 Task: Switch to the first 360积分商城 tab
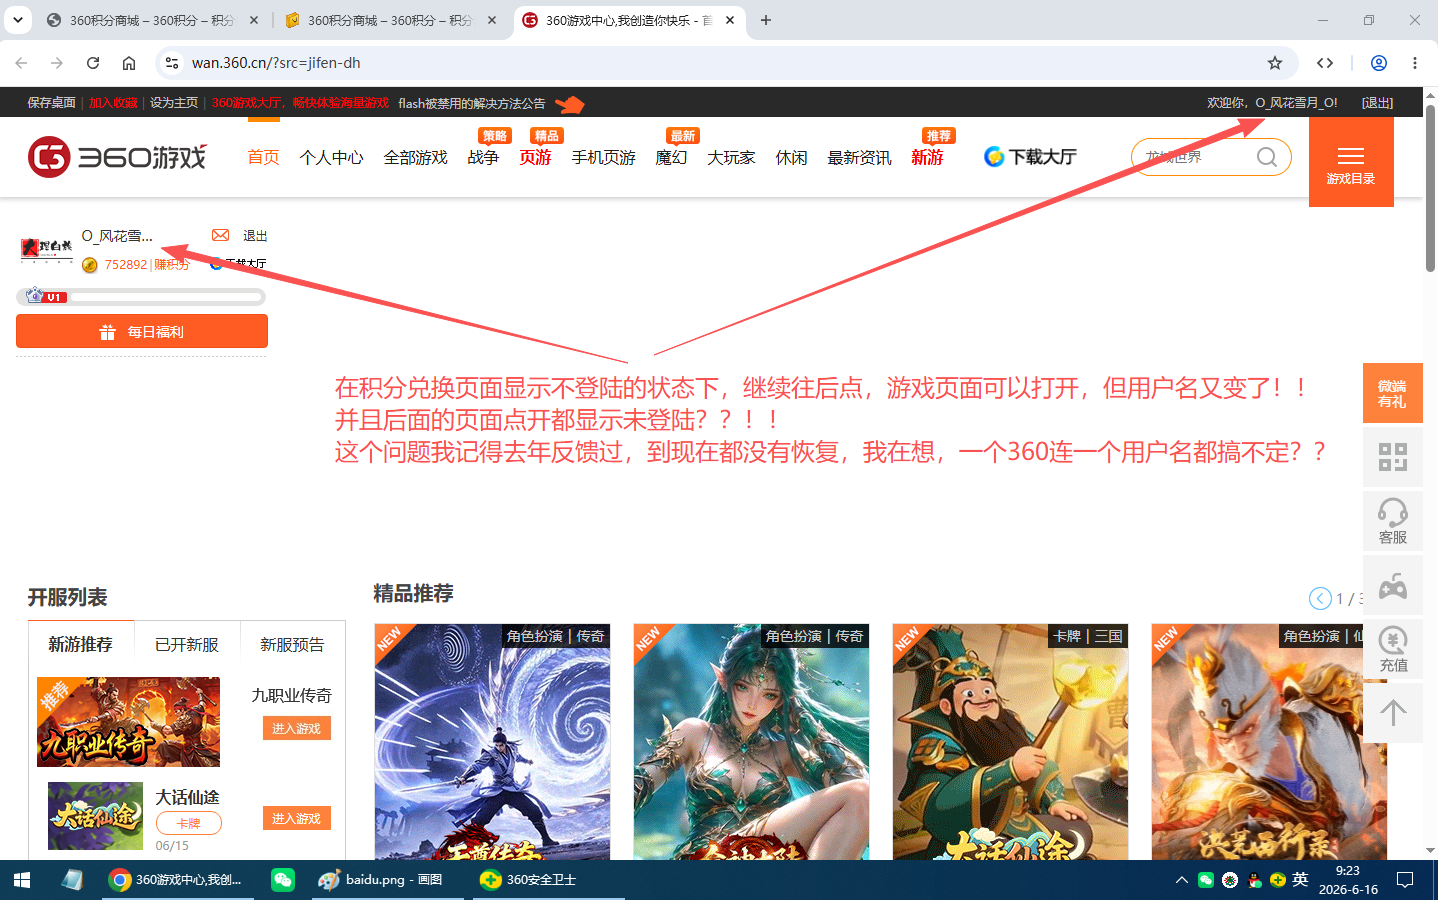pyautogui.click(x=153, y=20)
